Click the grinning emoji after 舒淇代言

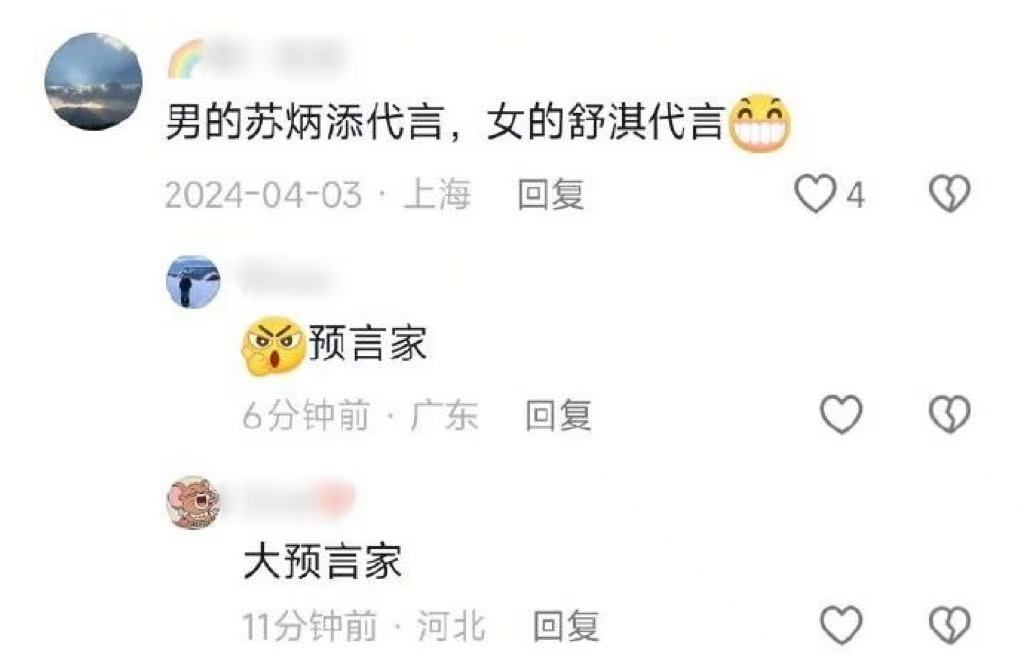tap(760, 123)
